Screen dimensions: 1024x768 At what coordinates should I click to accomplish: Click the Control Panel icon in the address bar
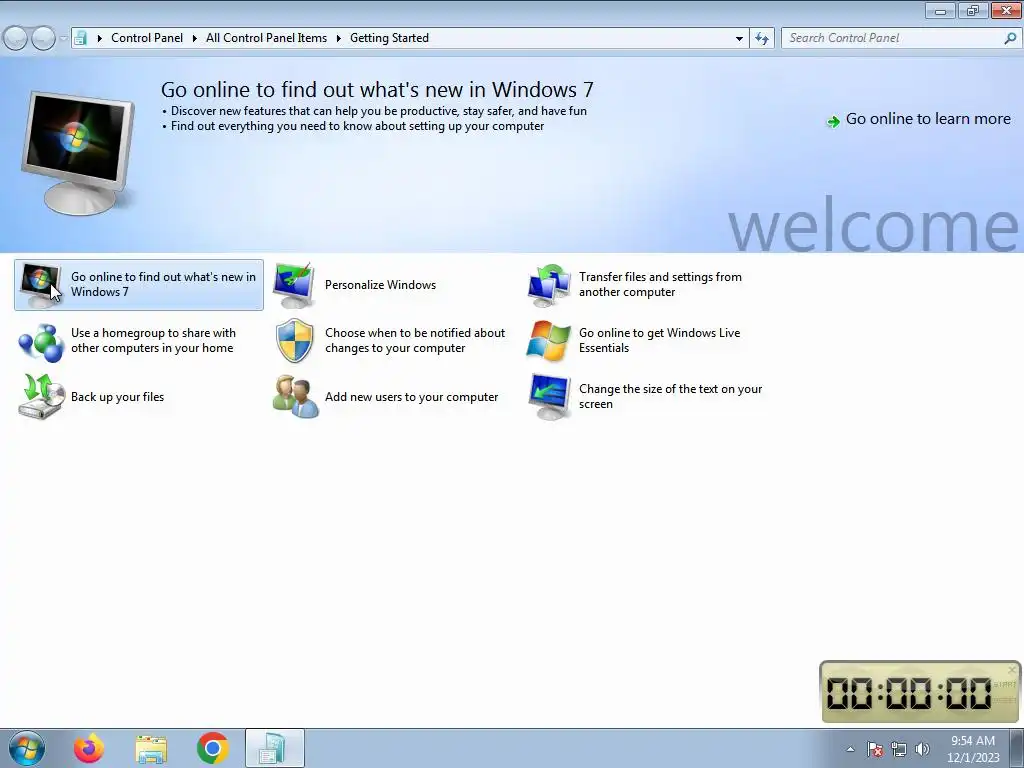pyautogui.click(x=80, y=38)
